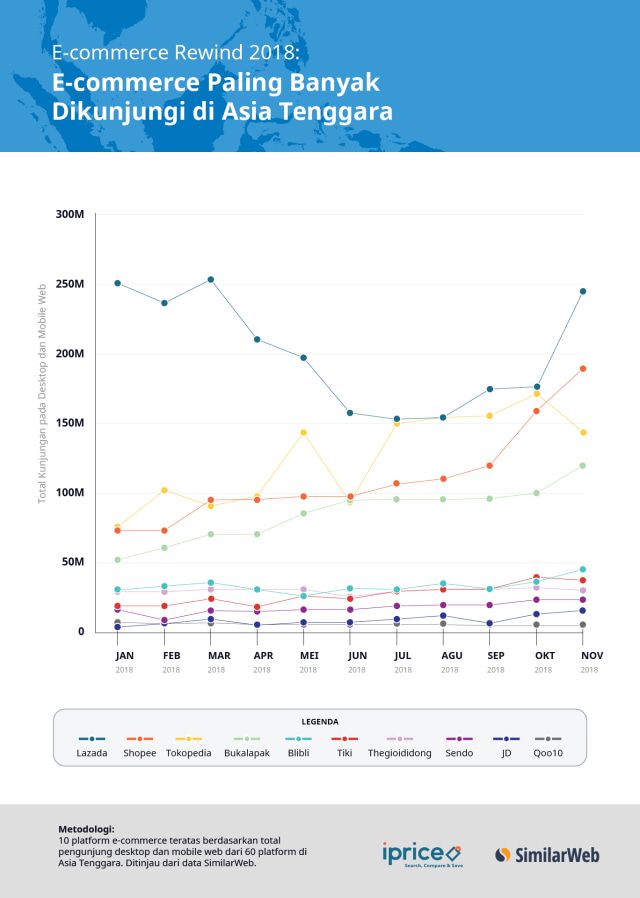Click the 'JD' legend label
Image resolution: width=640 pixels, height=898 pixels.
[506, 753]
